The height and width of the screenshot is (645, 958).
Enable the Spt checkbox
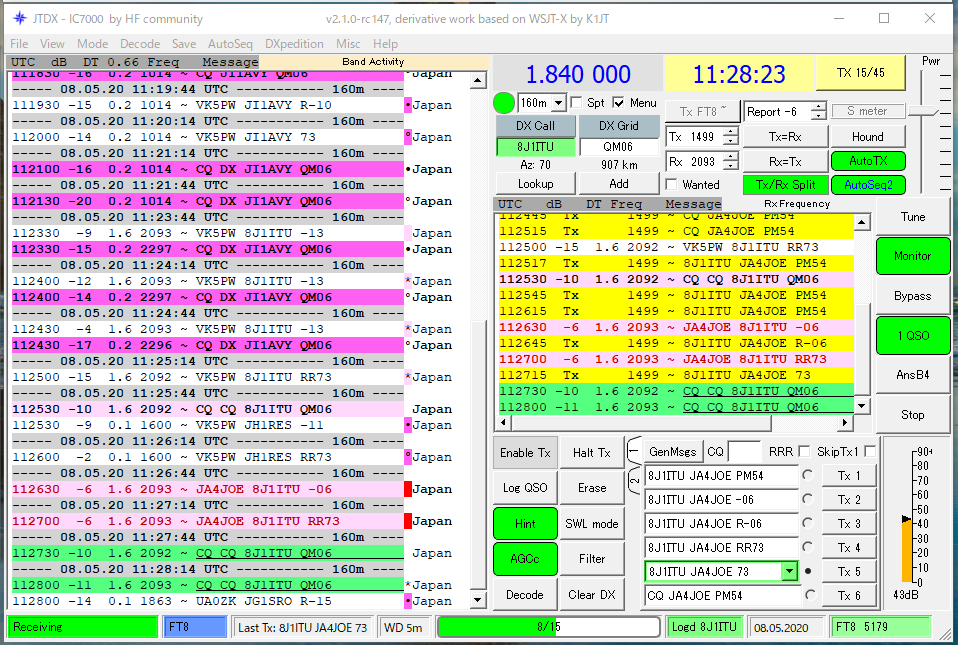576,103
